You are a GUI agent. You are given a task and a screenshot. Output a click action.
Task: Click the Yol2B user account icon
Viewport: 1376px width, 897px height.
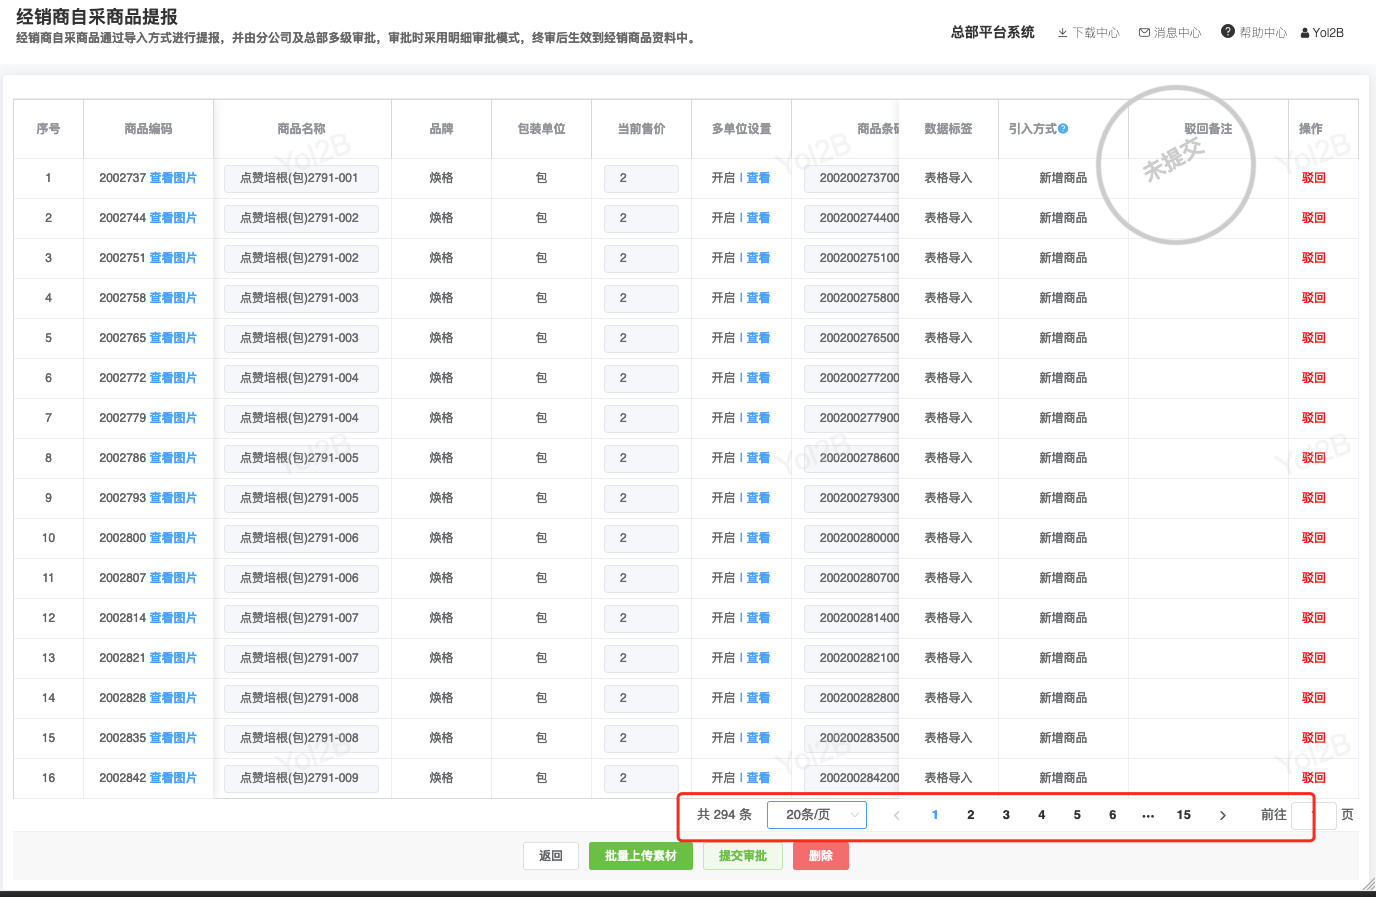coord(1305,33)
